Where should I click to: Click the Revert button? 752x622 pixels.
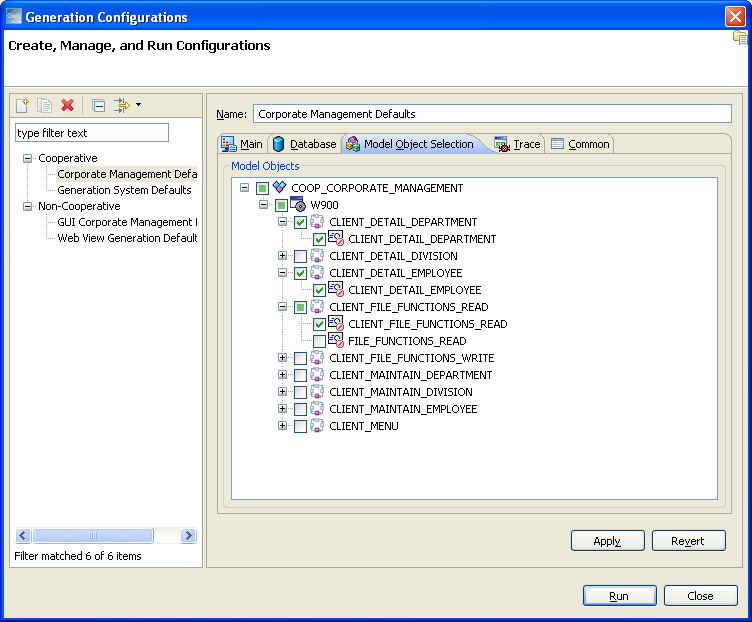pos(688,541)
